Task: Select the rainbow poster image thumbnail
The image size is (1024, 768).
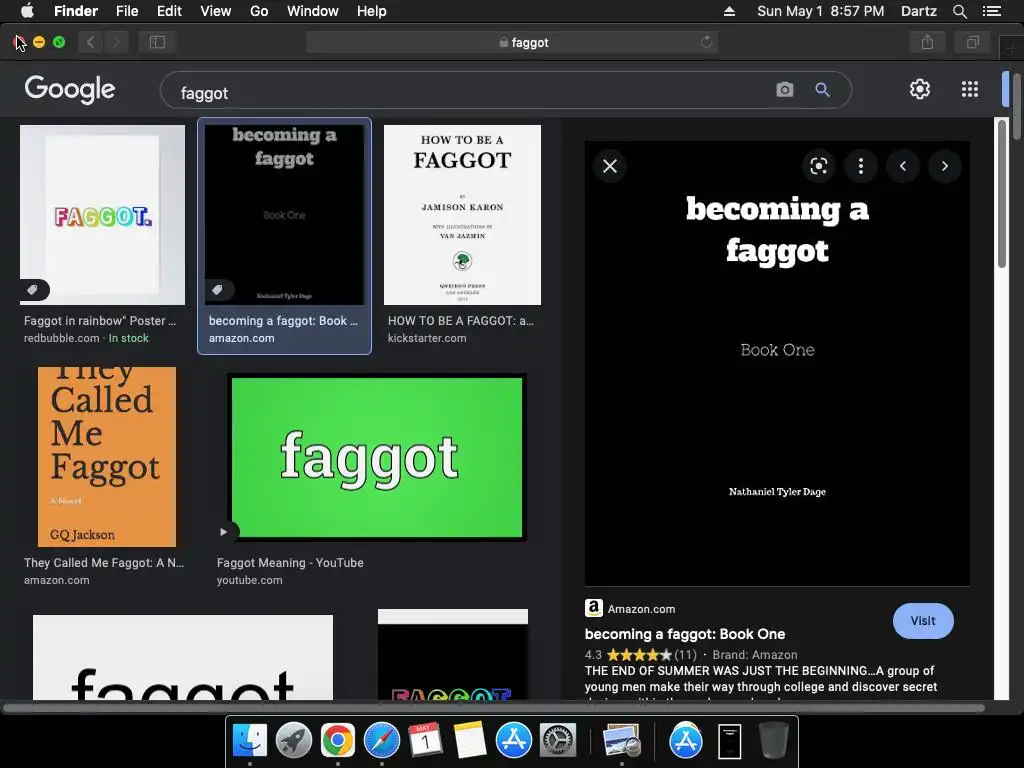Action: [x=103, y=215]
